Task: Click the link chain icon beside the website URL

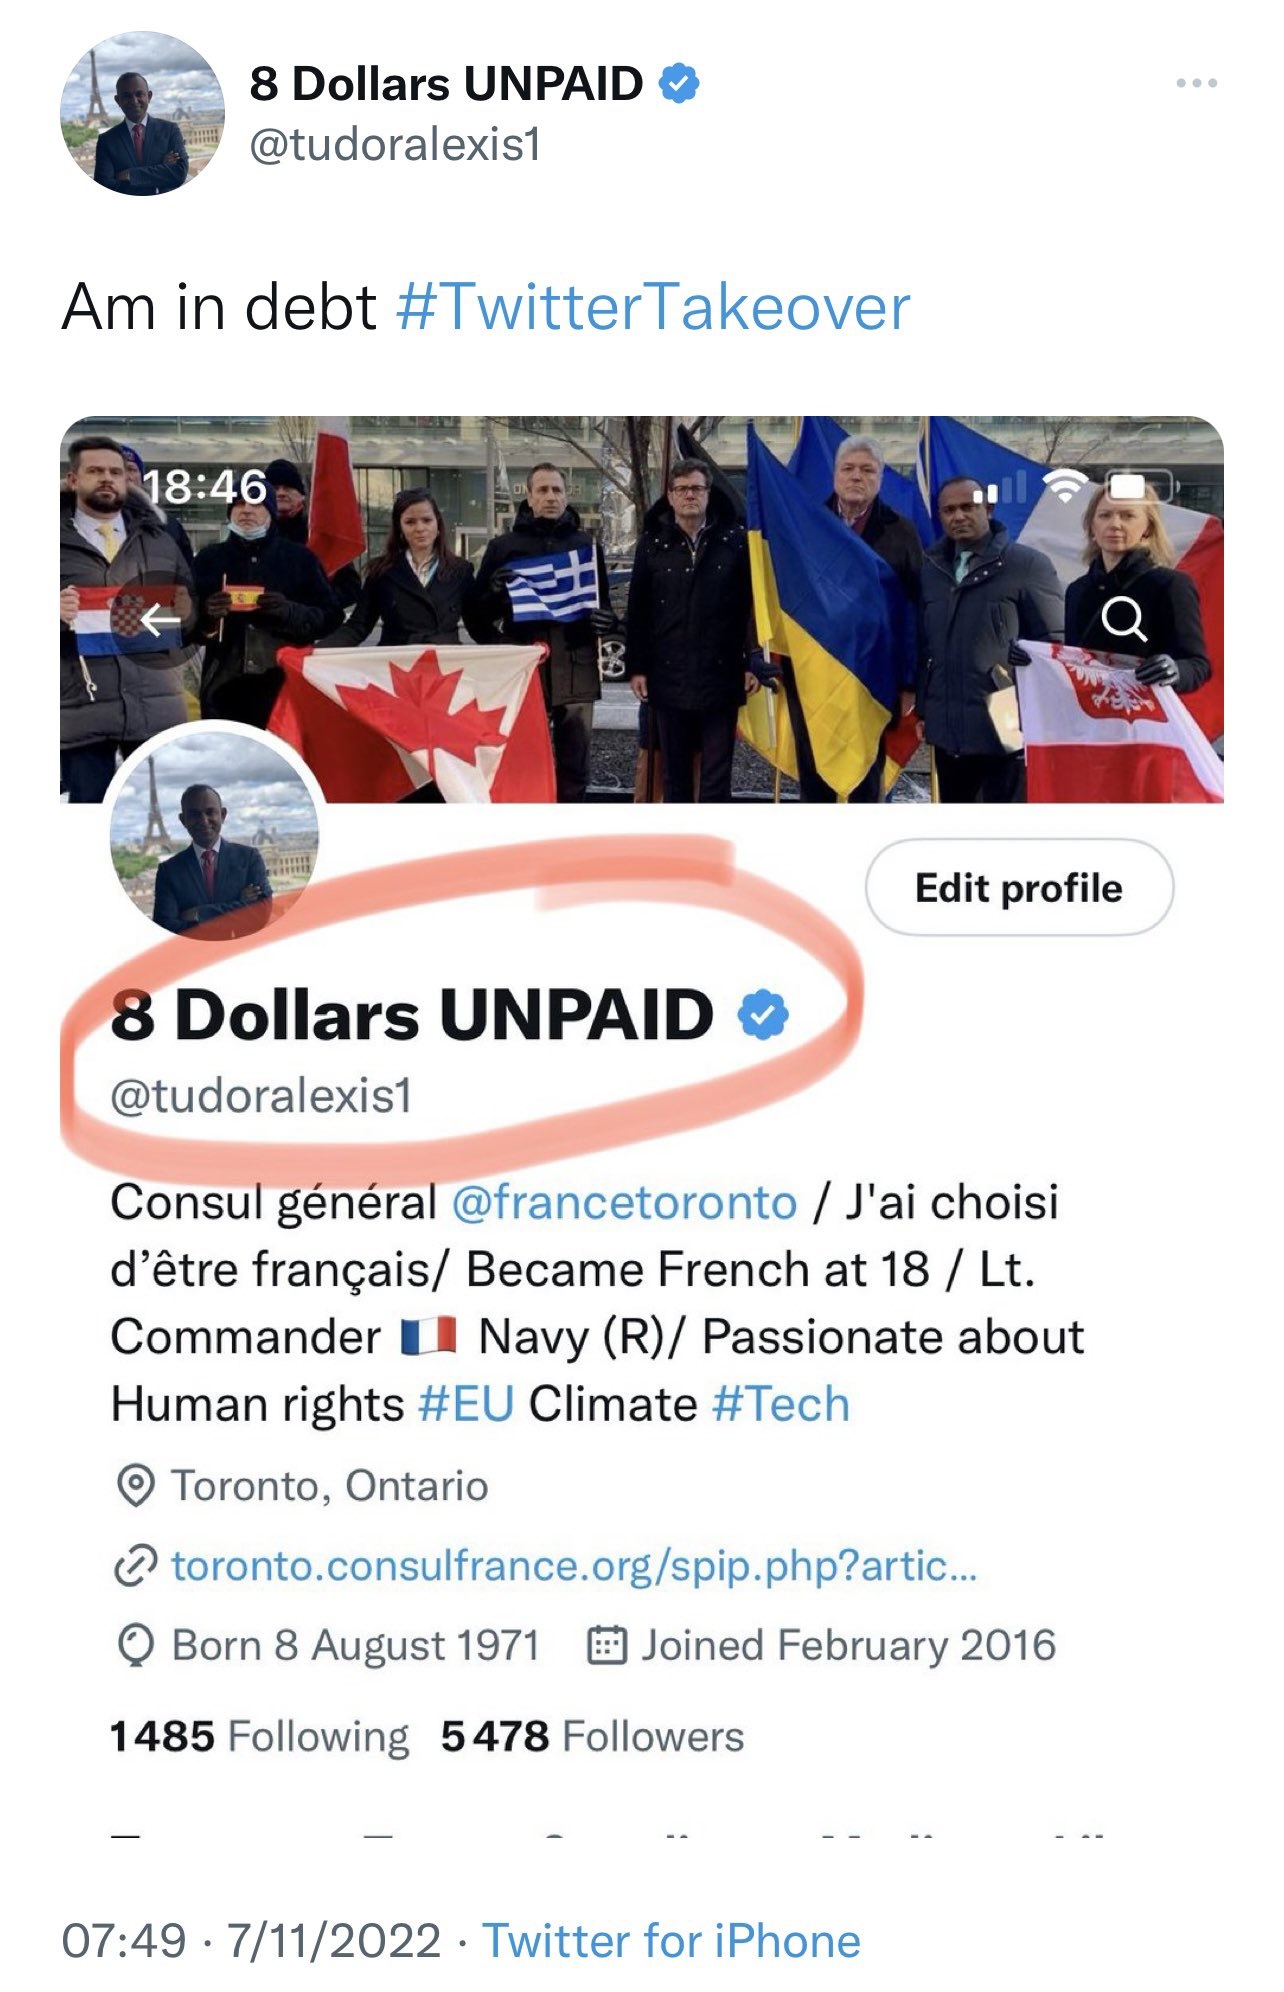Action: (x=135, y=1566)
